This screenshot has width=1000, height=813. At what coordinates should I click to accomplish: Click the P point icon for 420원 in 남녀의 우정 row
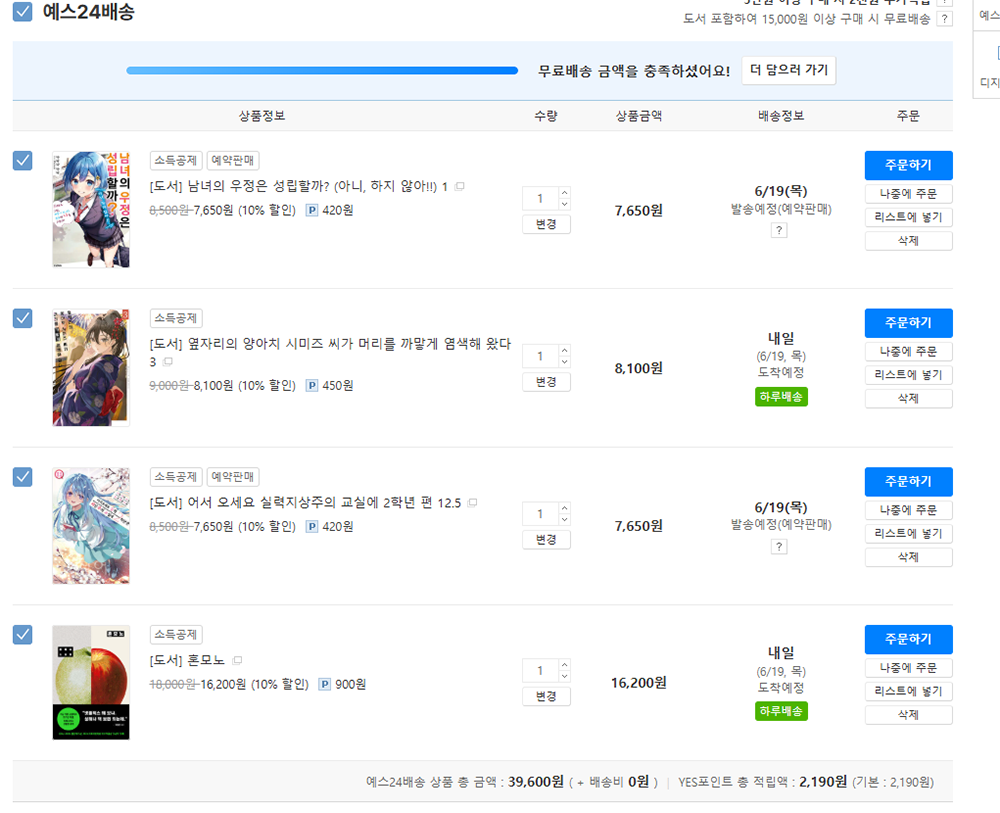[x=312, y=210]
